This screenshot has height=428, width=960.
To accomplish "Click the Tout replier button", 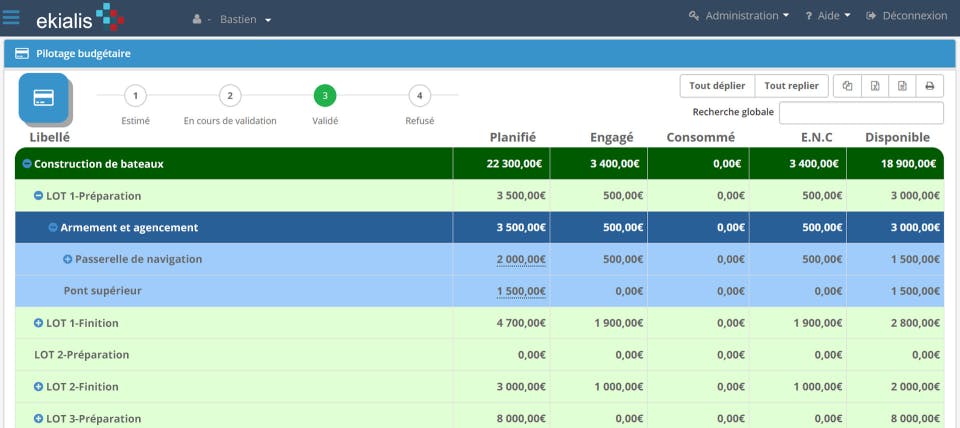I will (791, 86).
